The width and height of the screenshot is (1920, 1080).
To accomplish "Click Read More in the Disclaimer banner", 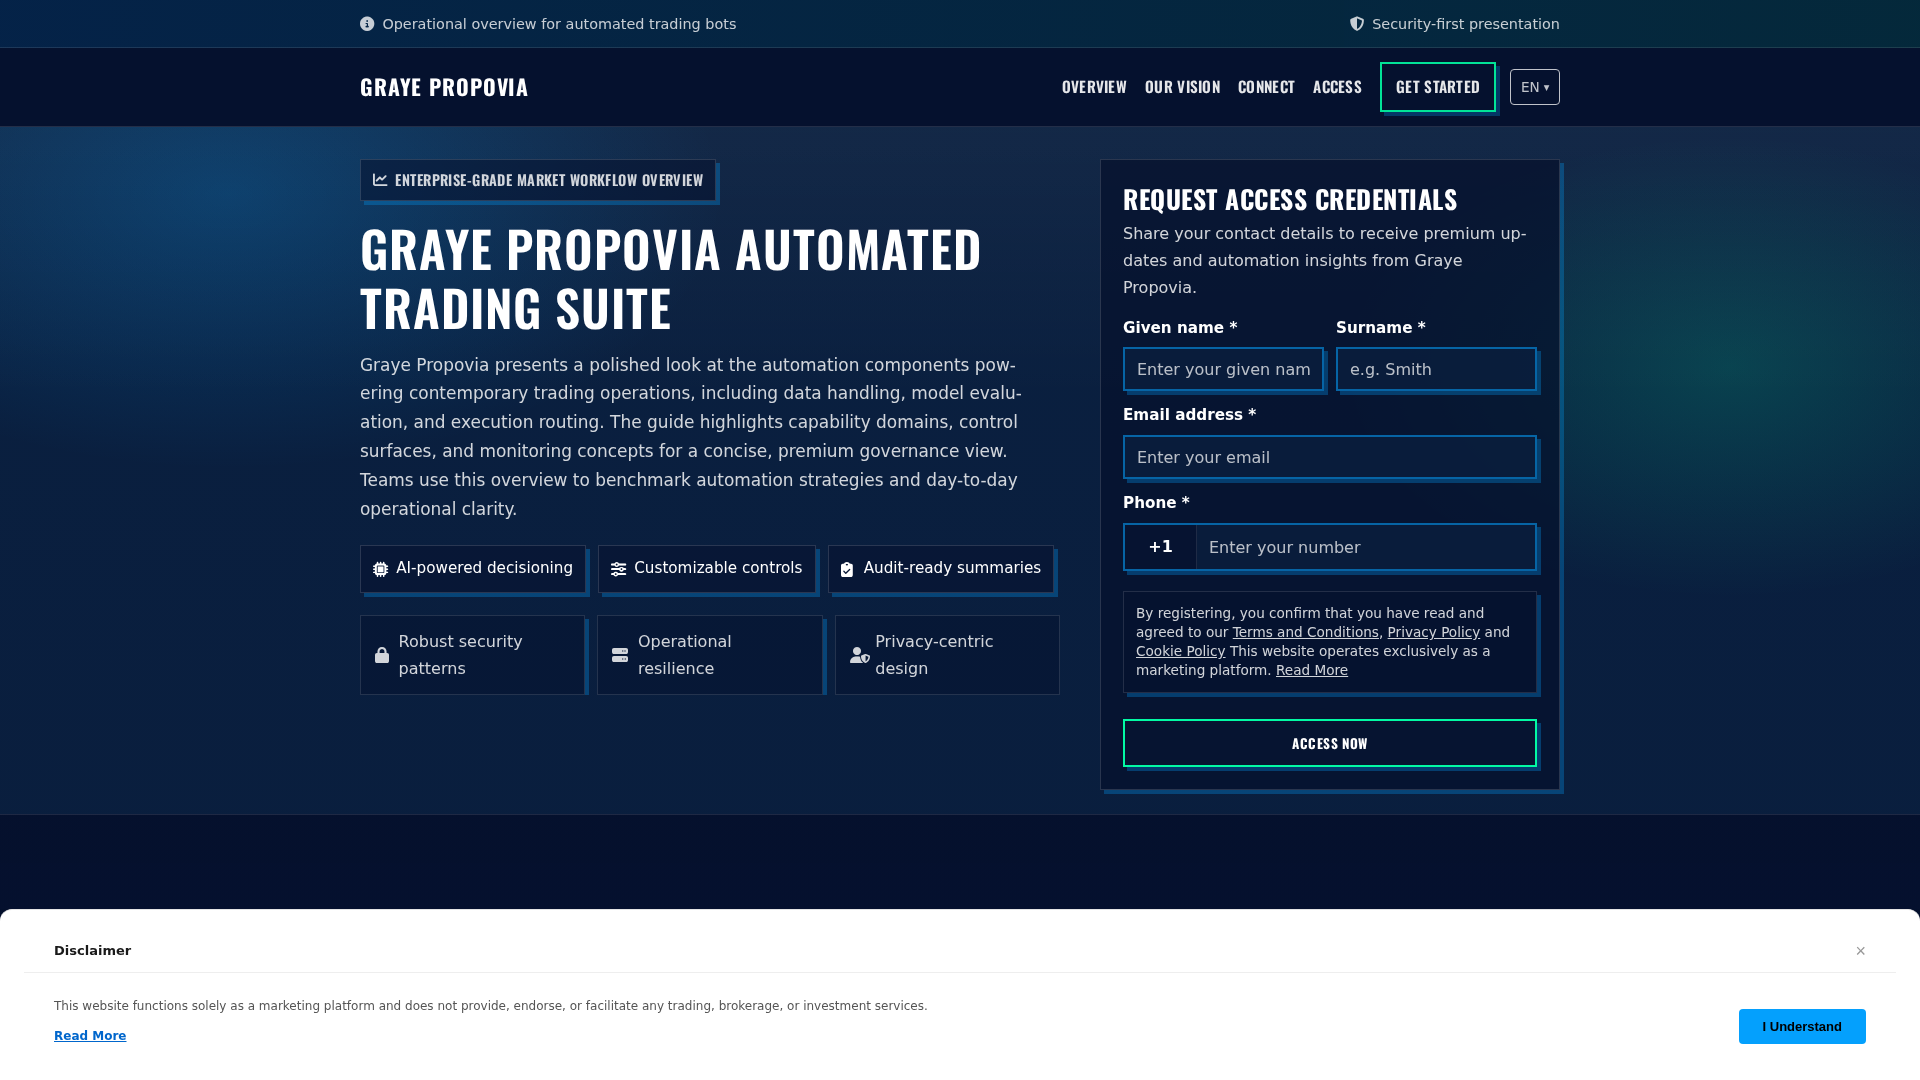I will pyautogui.click(x=90, y=1036).
